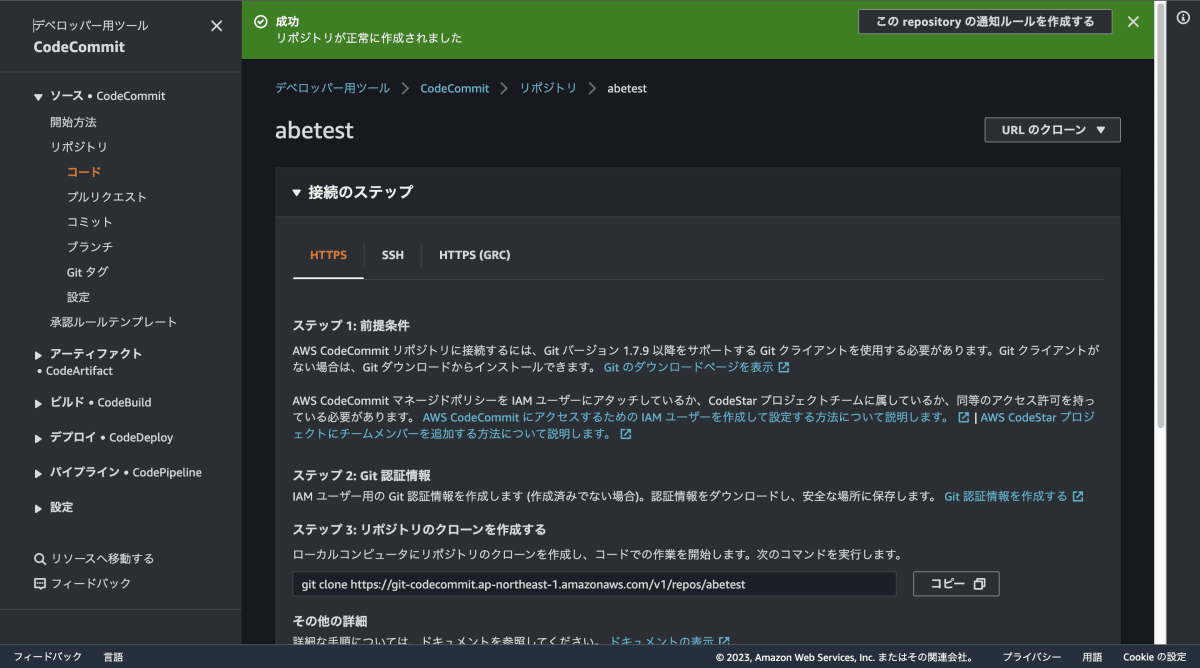The width and height of the screenshot is (1200, 668).
Task: Collapse the ソース • CodeCommit section
Action: click(39, 97)
